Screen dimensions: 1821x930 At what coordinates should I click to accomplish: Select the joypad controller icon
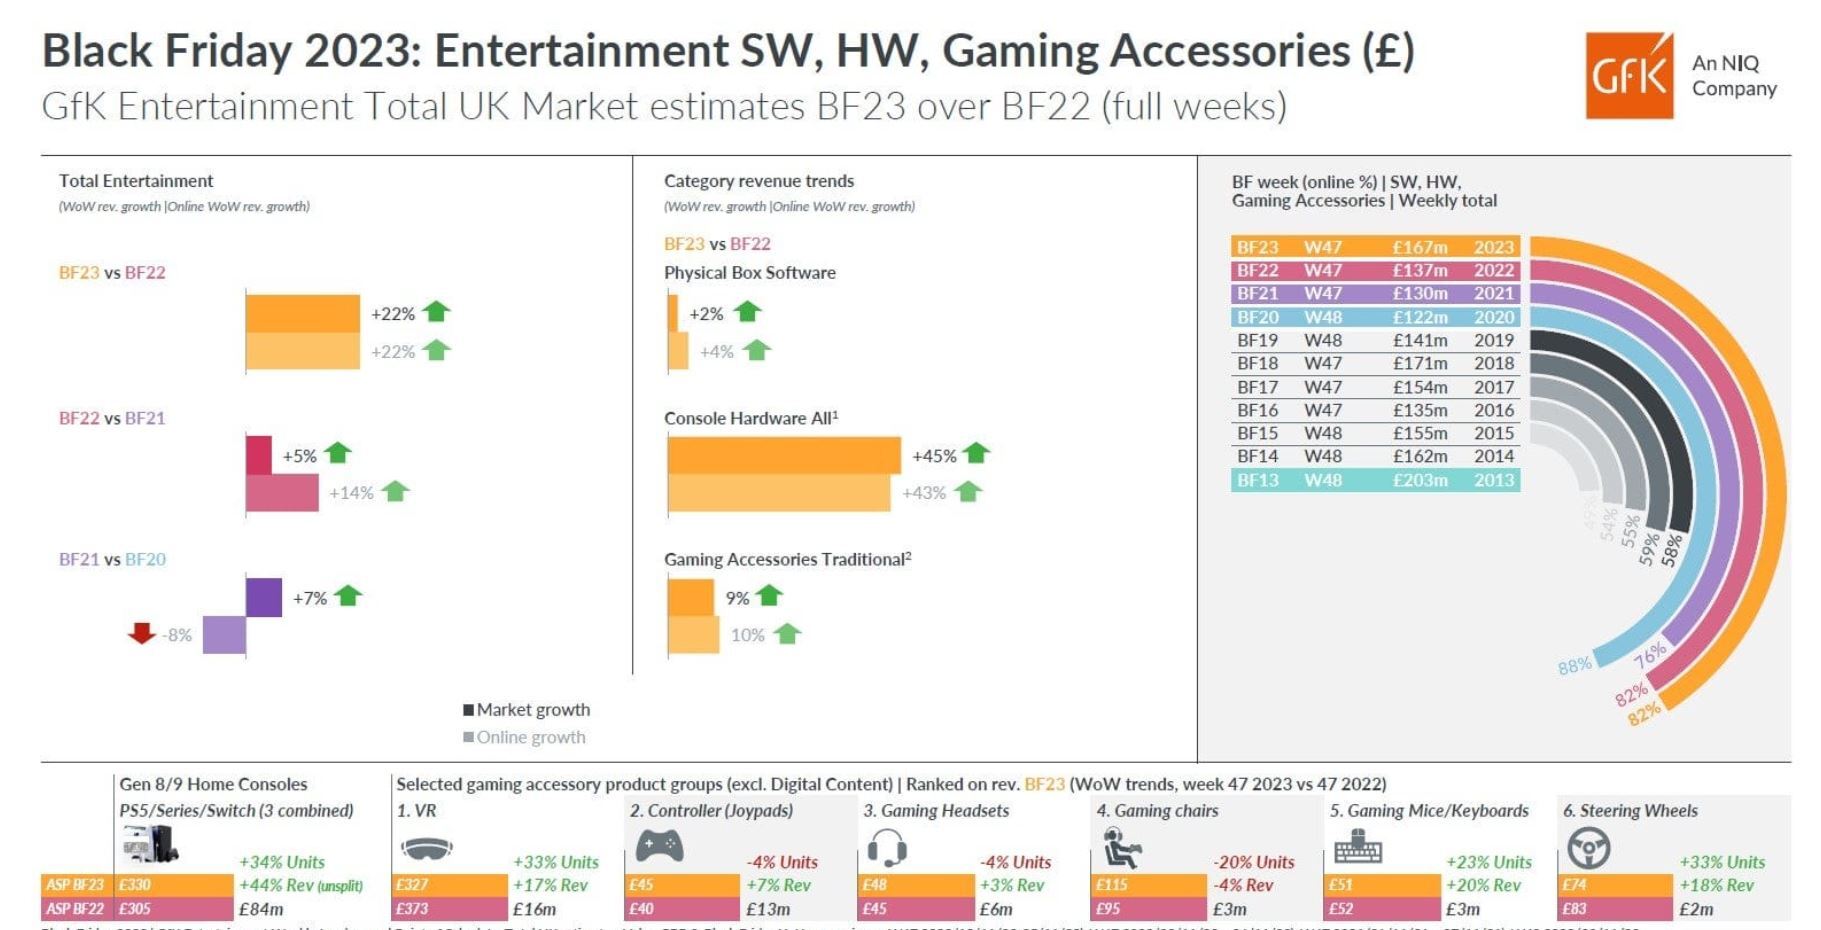660,846
